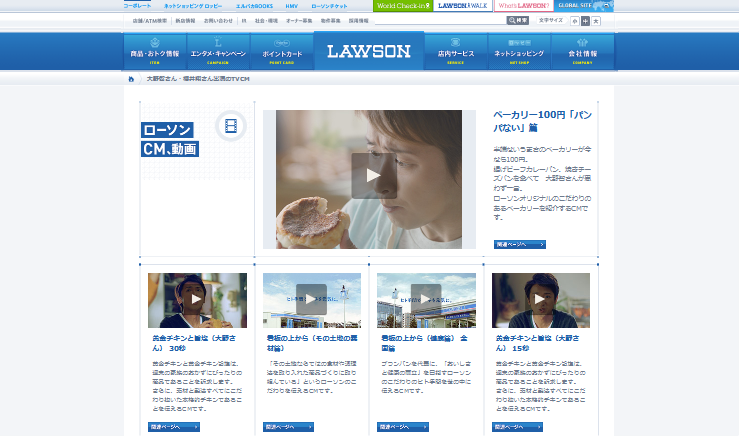
Task: Open the ポイントカード POINT CARD menu
Action: 282,52
